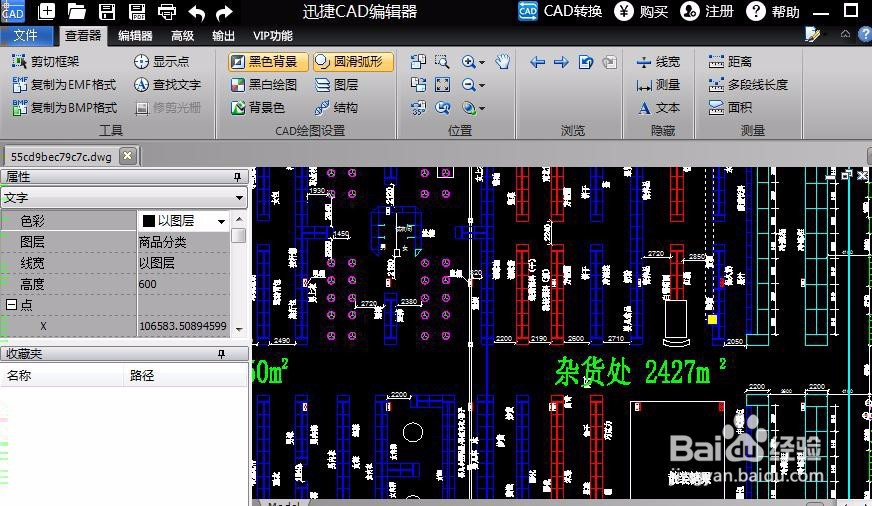This screenshot has height=506, width=872.
Task: Select the 距离 distance measure tool
Action: 730,62
